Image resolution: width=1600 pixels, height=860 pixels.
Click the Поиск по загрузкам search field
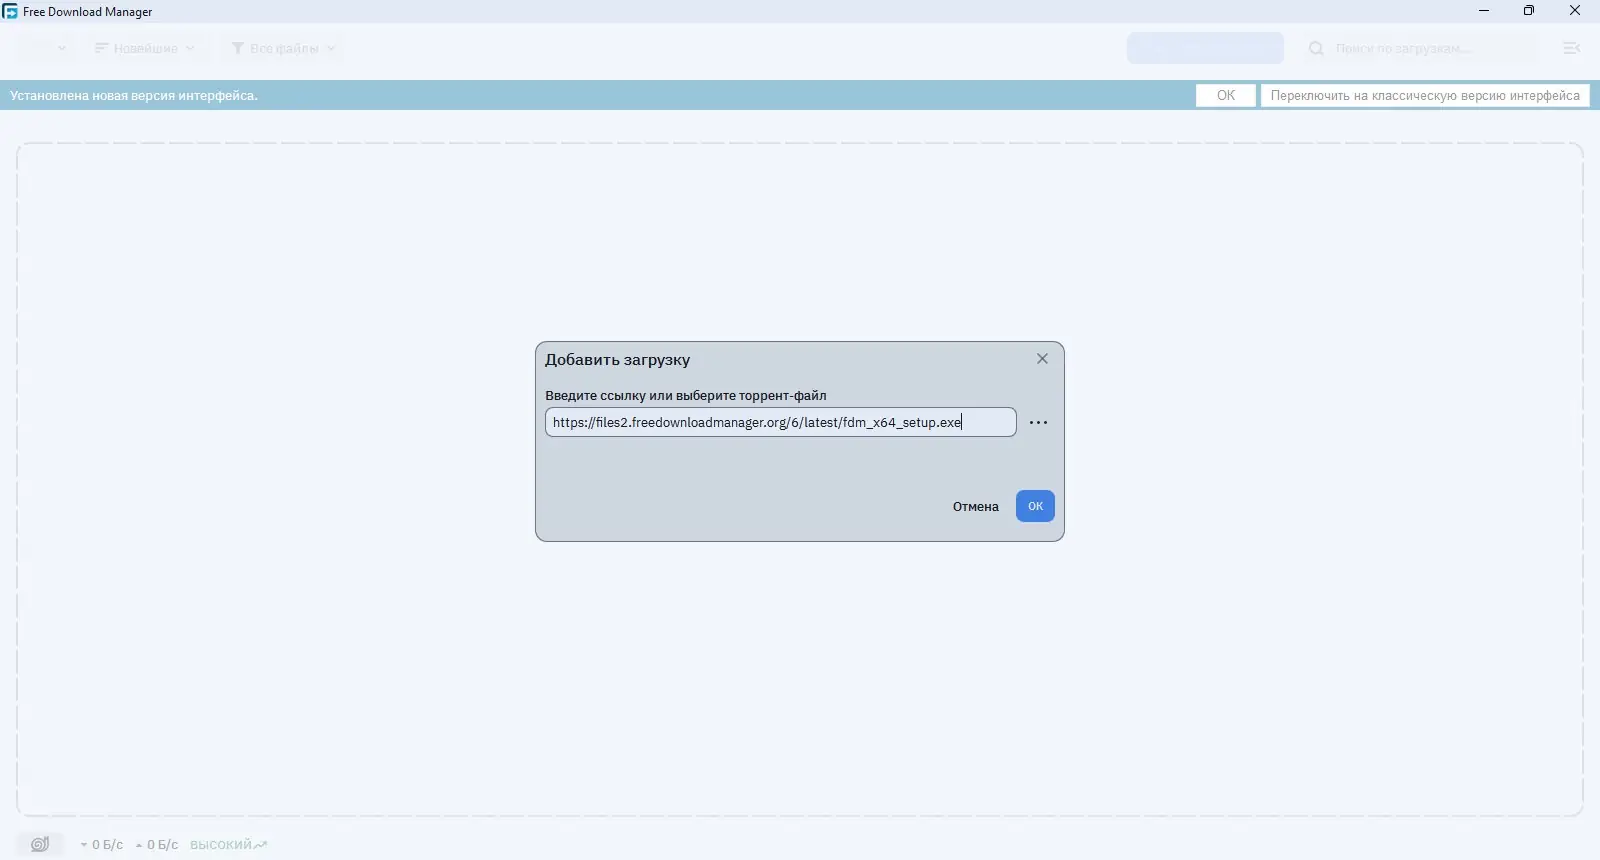pos(1420,48)
